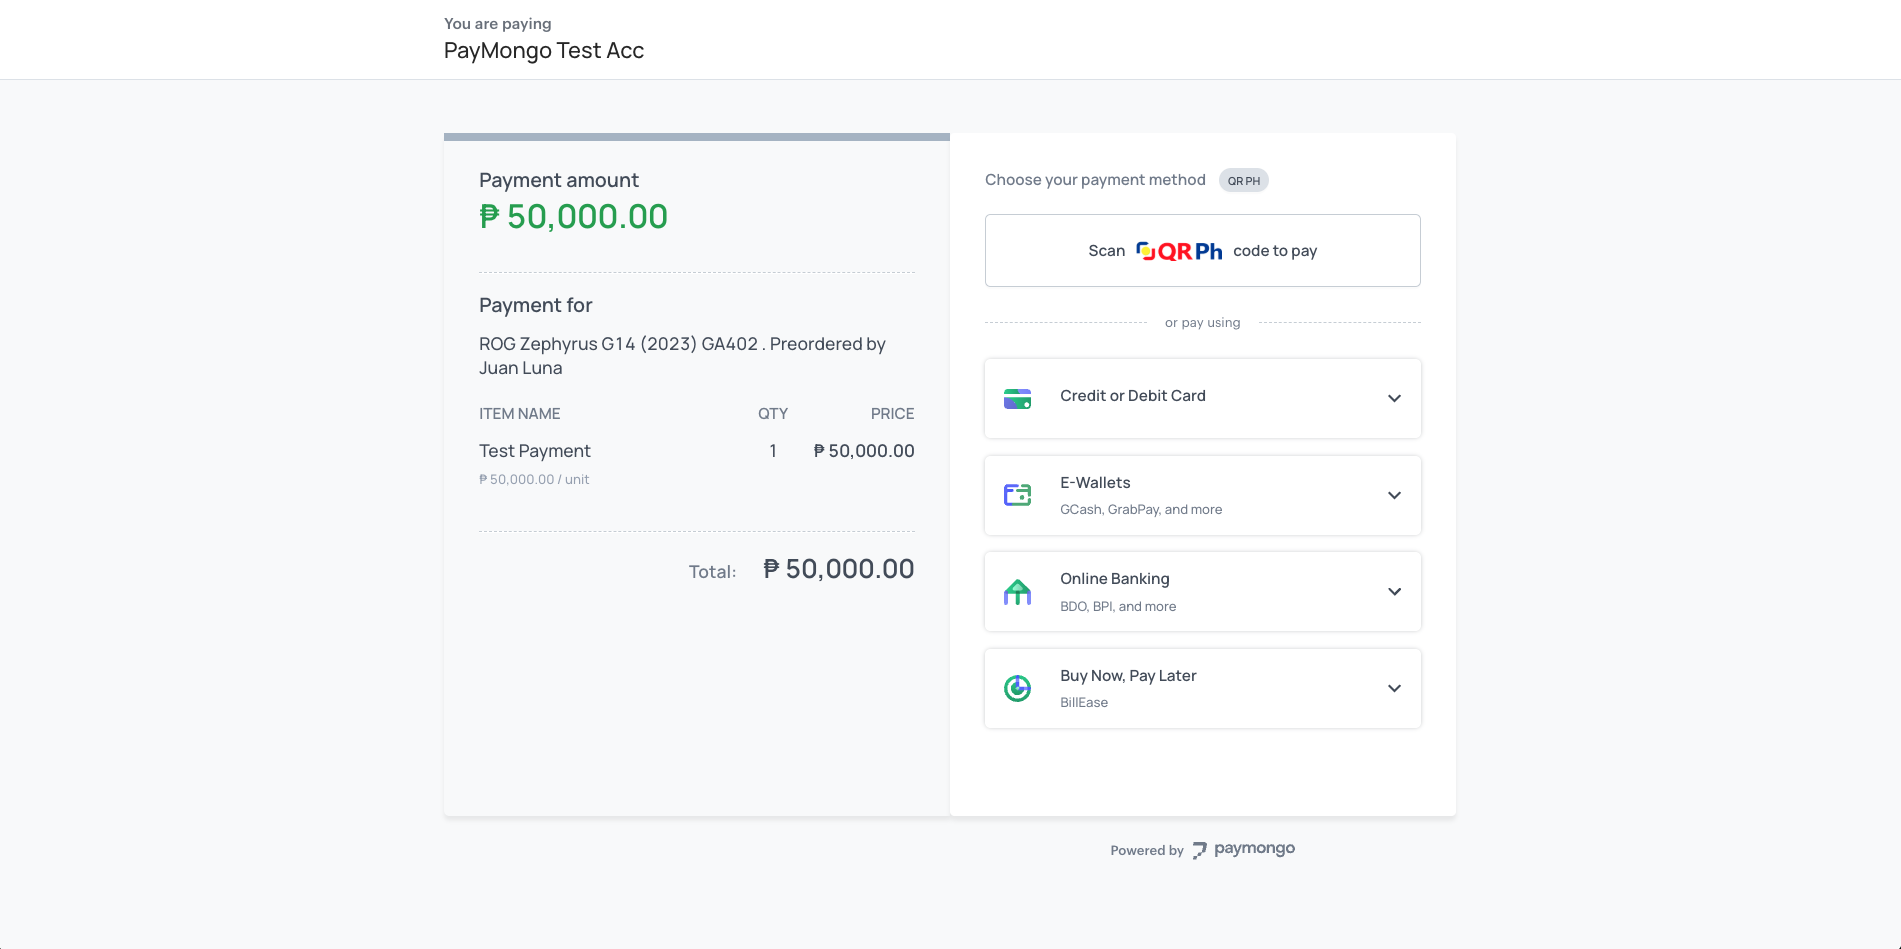Image resolution: width=1901 pixels, height=949 pixels.
Task: Click the Test Payment item name
Action: [x=535, y=451]
